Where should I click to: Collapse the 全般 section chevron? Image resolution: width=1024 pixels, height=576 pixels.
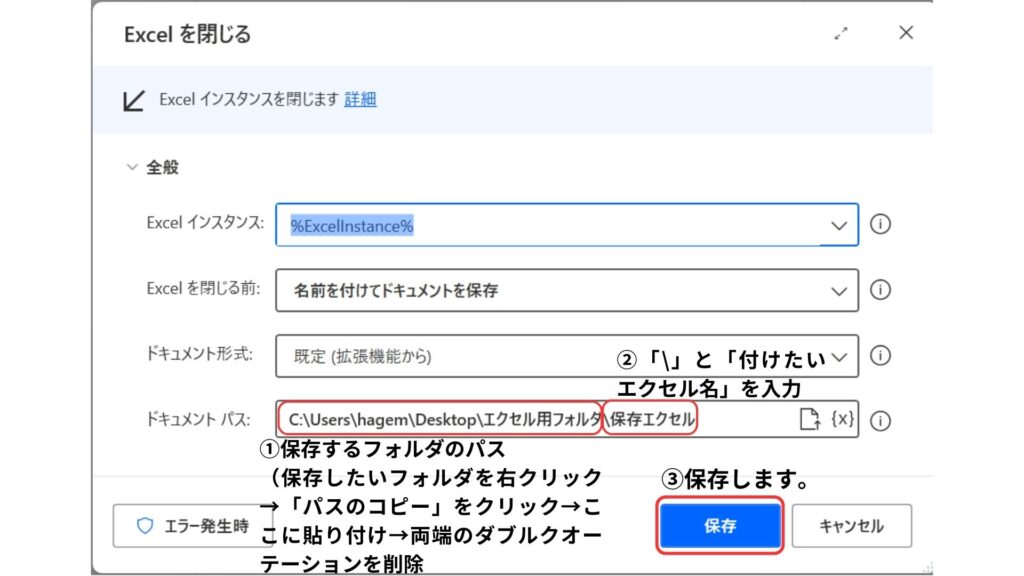click(131, 167)
